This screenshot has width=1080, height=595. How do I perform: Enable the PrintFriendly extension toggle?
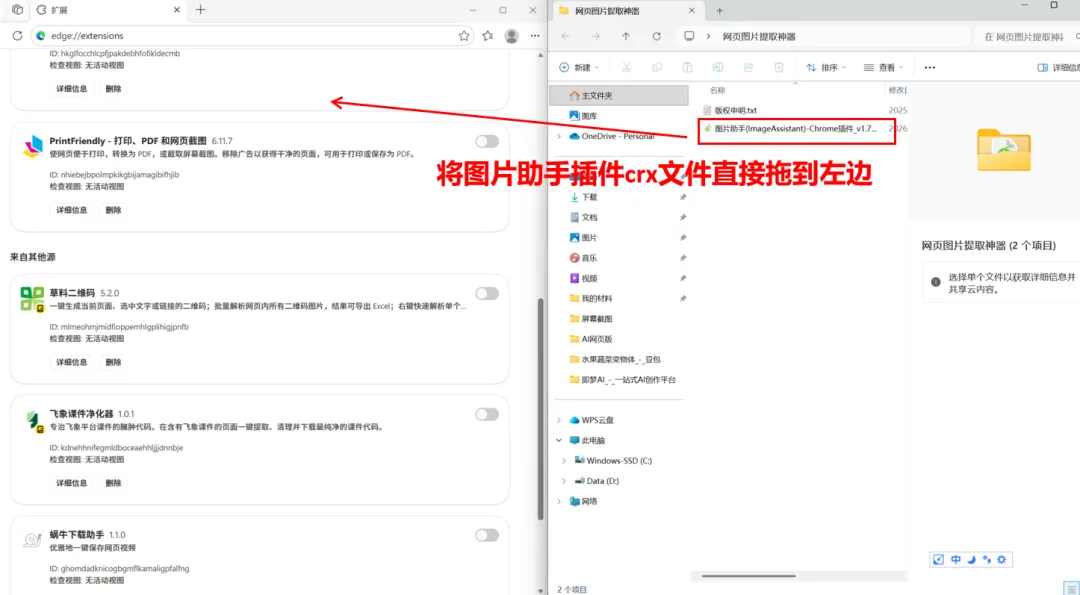(x=487, y=141)
